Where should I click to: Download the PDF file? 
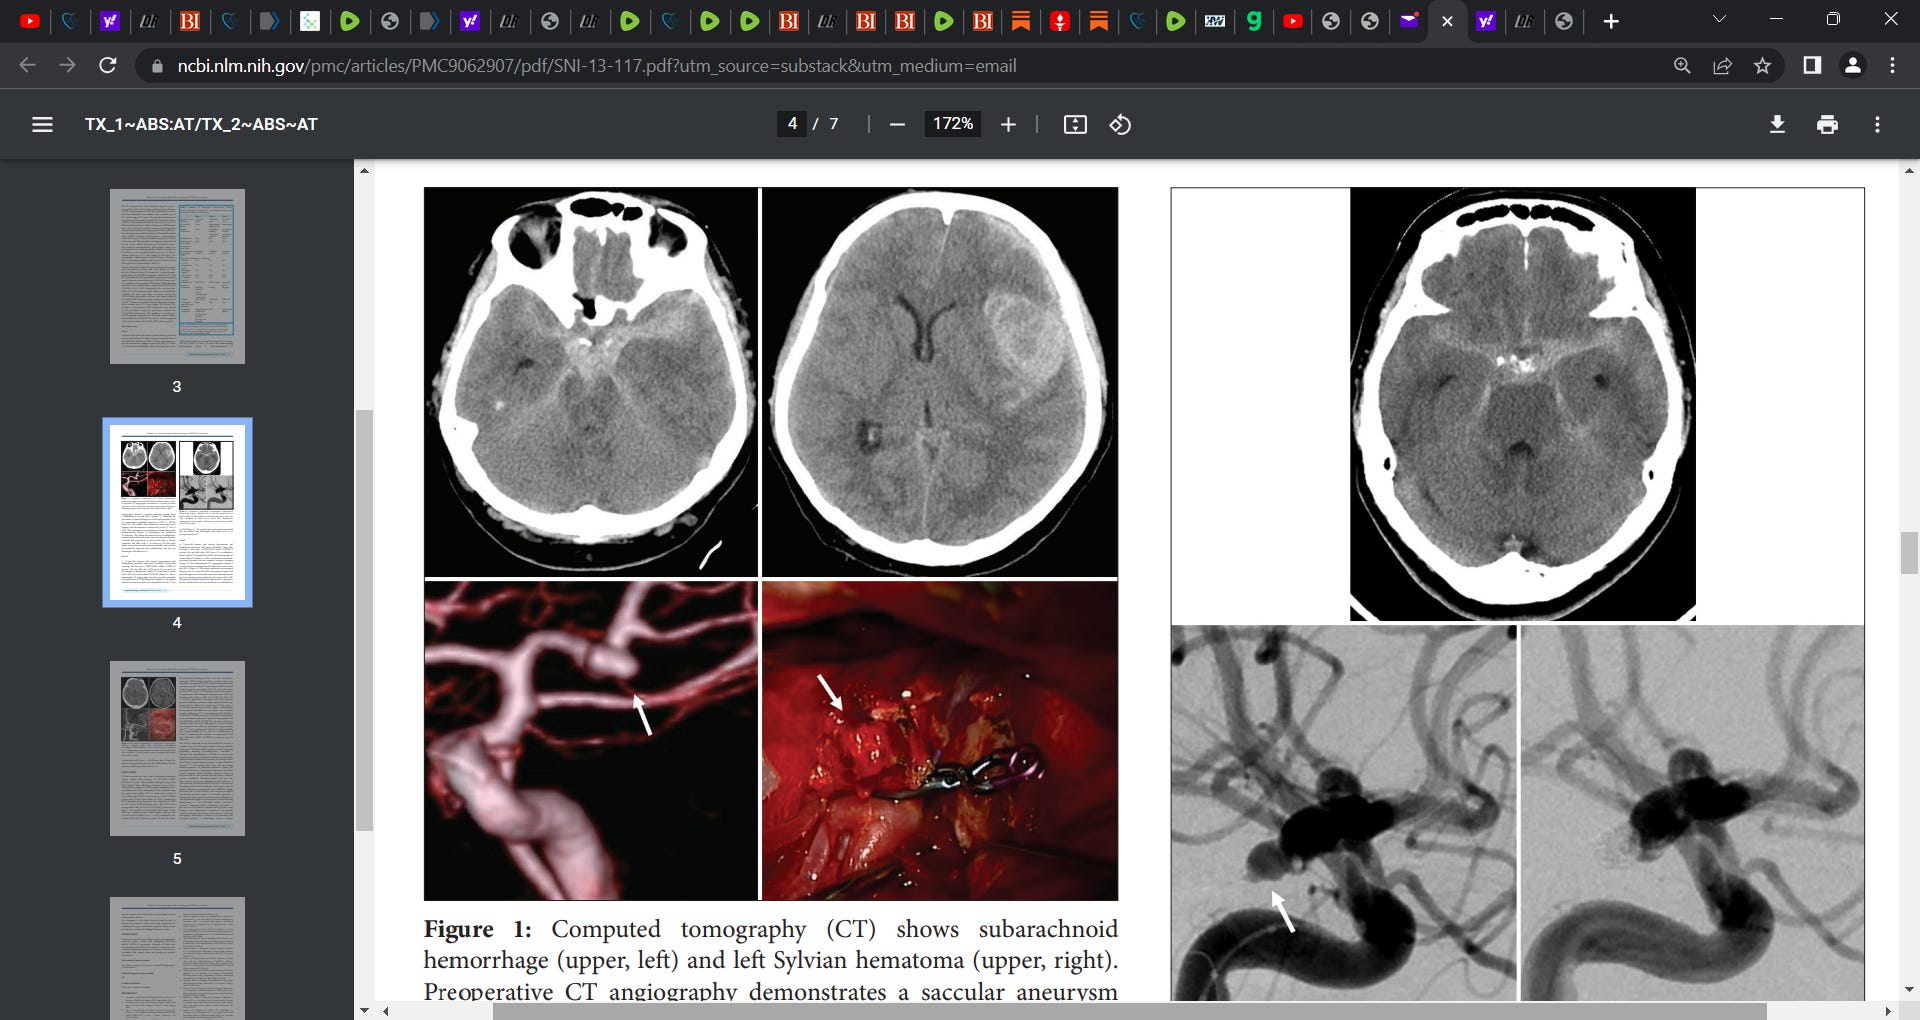coord(1777,124)
